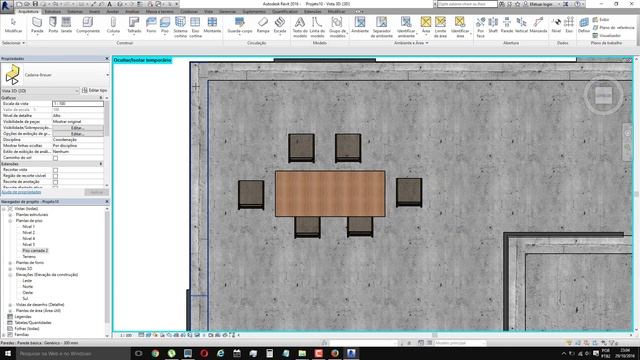The height and width of the screenshot is (360, 640).
Task: Open the Cadeira Breuer type selector dropdown
Action: point(107,75)
